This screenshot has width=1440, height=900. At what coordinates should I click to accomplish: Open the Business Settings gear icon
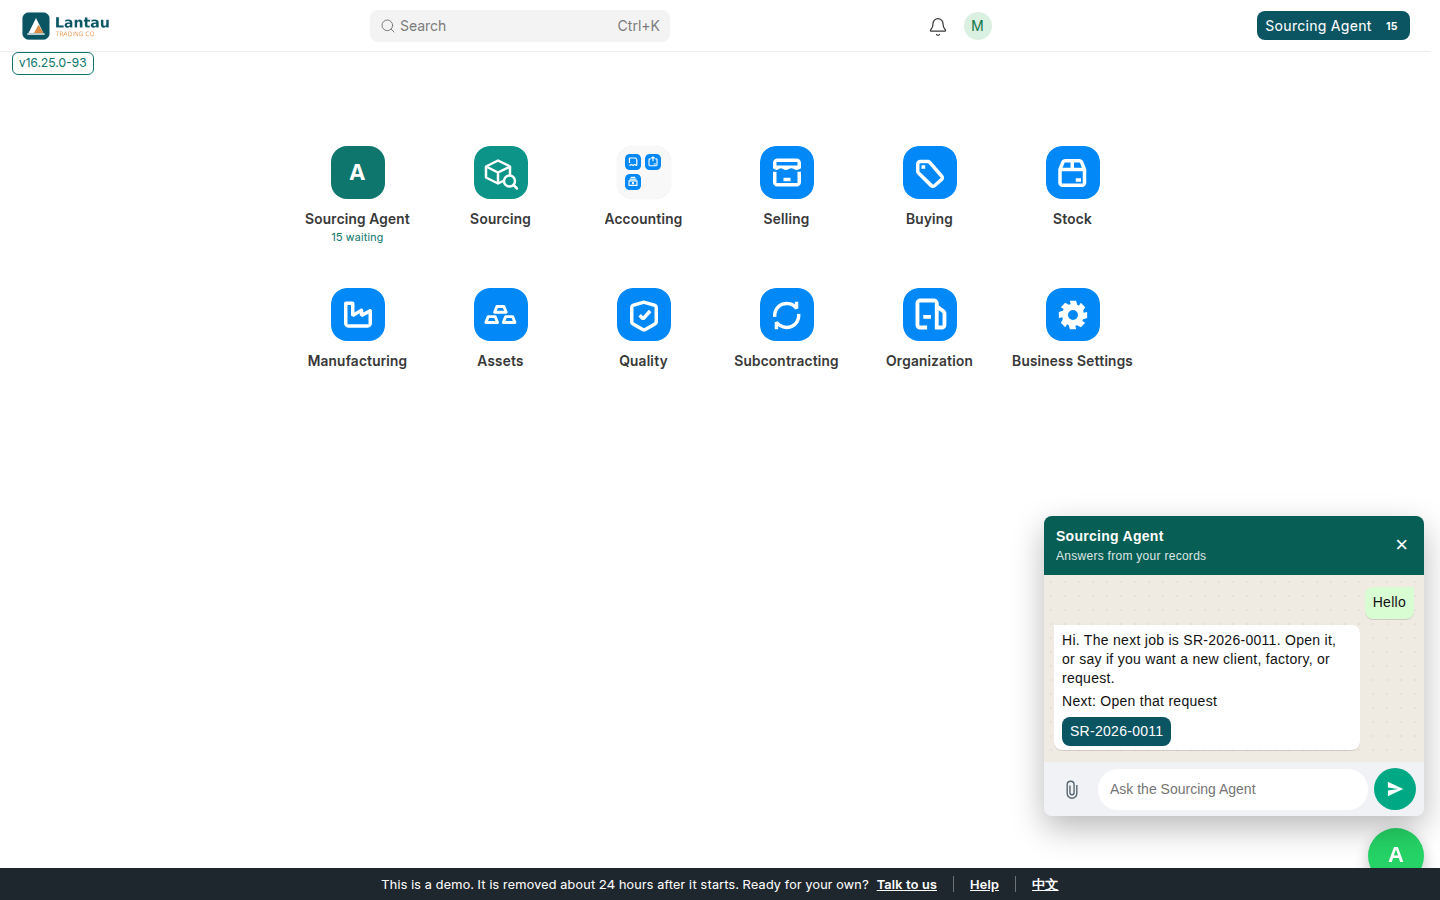1072,315
